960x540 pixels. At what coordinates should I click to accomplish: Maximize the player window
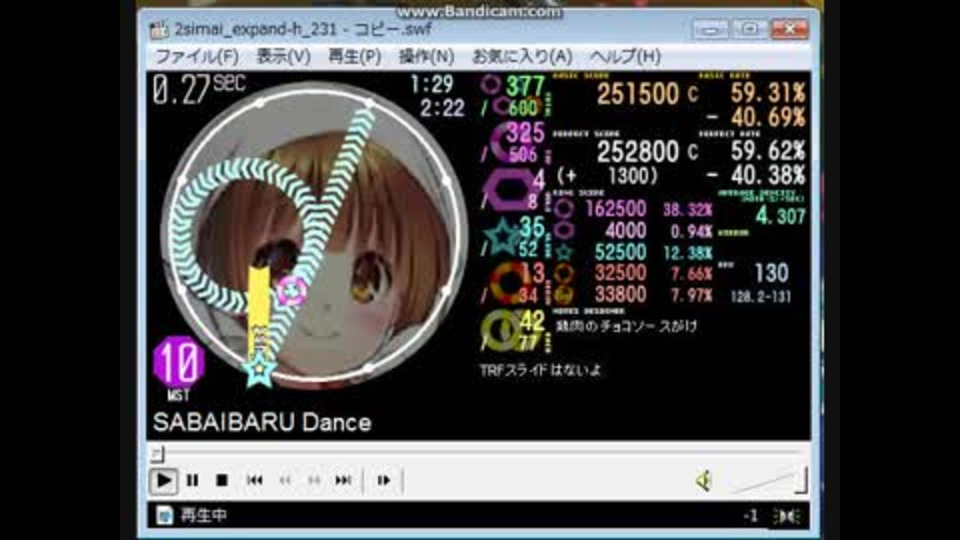[x=749, y=29]
